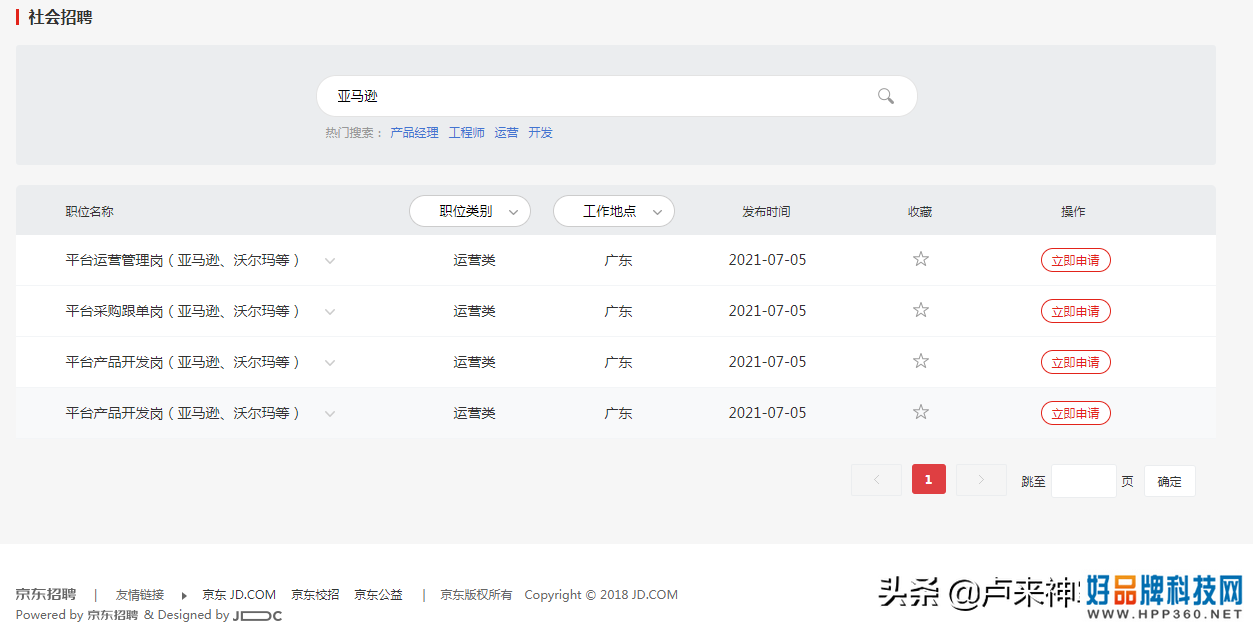
Task: Go to previous page arrow
Action: pyautogui.click(x=876, y=480)
